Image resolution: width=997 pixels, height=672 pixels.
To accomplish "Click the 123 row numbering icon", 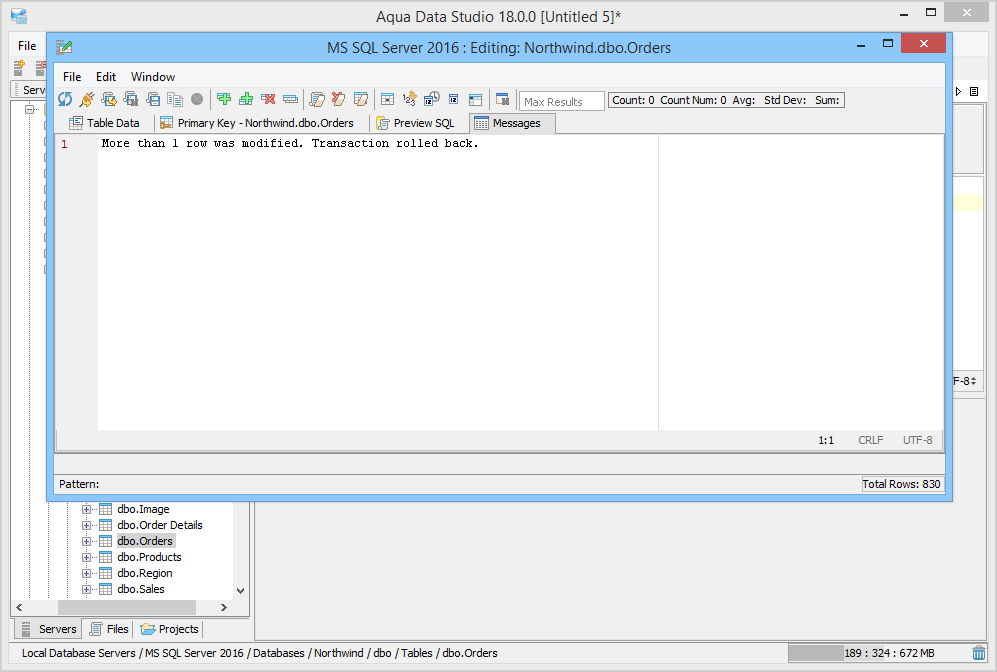I will [x=409, y=99].
